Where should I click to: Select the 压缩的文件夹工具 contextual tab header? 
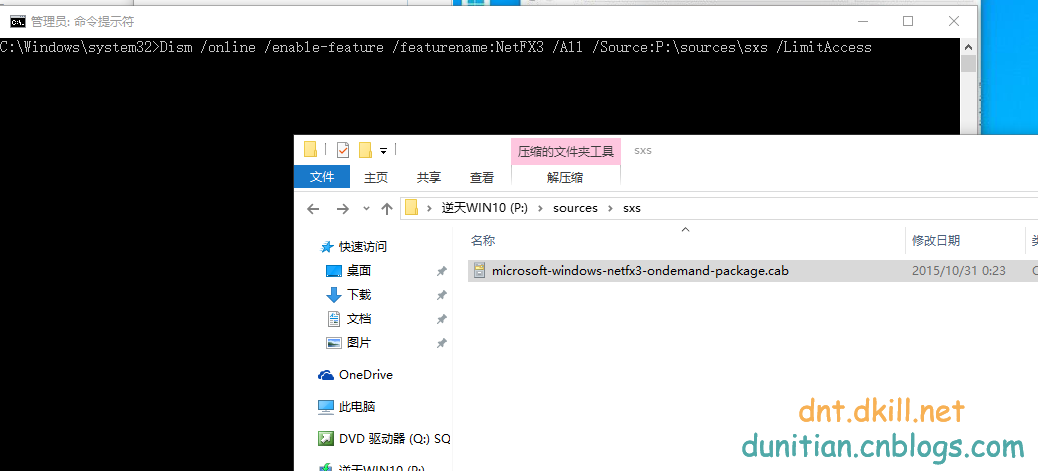[565, 151]
